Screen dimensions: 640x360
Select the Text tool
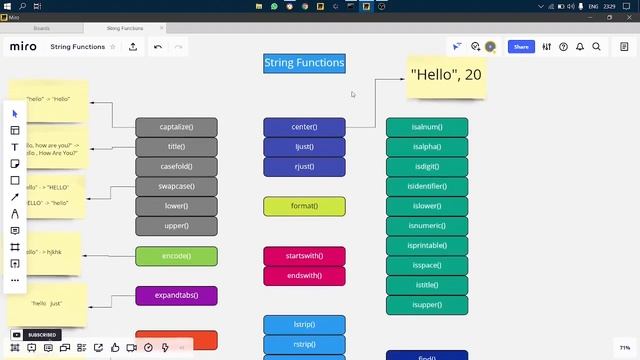(15, 147)
